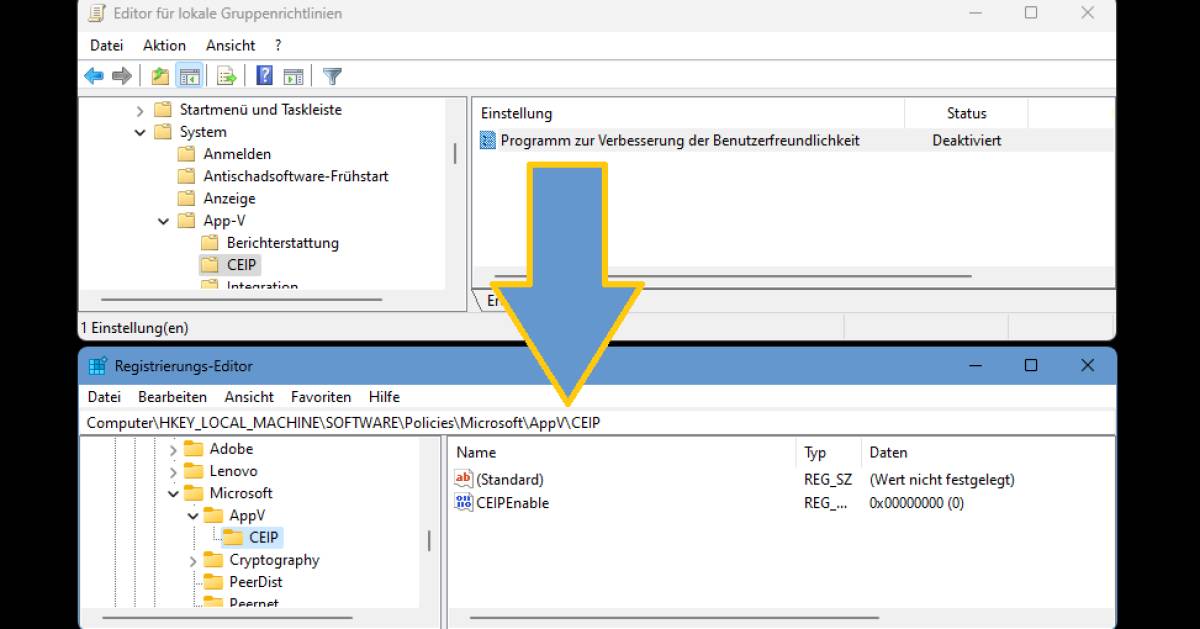Click the Adobe folder icon in registry tree
Viewport: 1200px width, 629px height.
tap(193, 449)
